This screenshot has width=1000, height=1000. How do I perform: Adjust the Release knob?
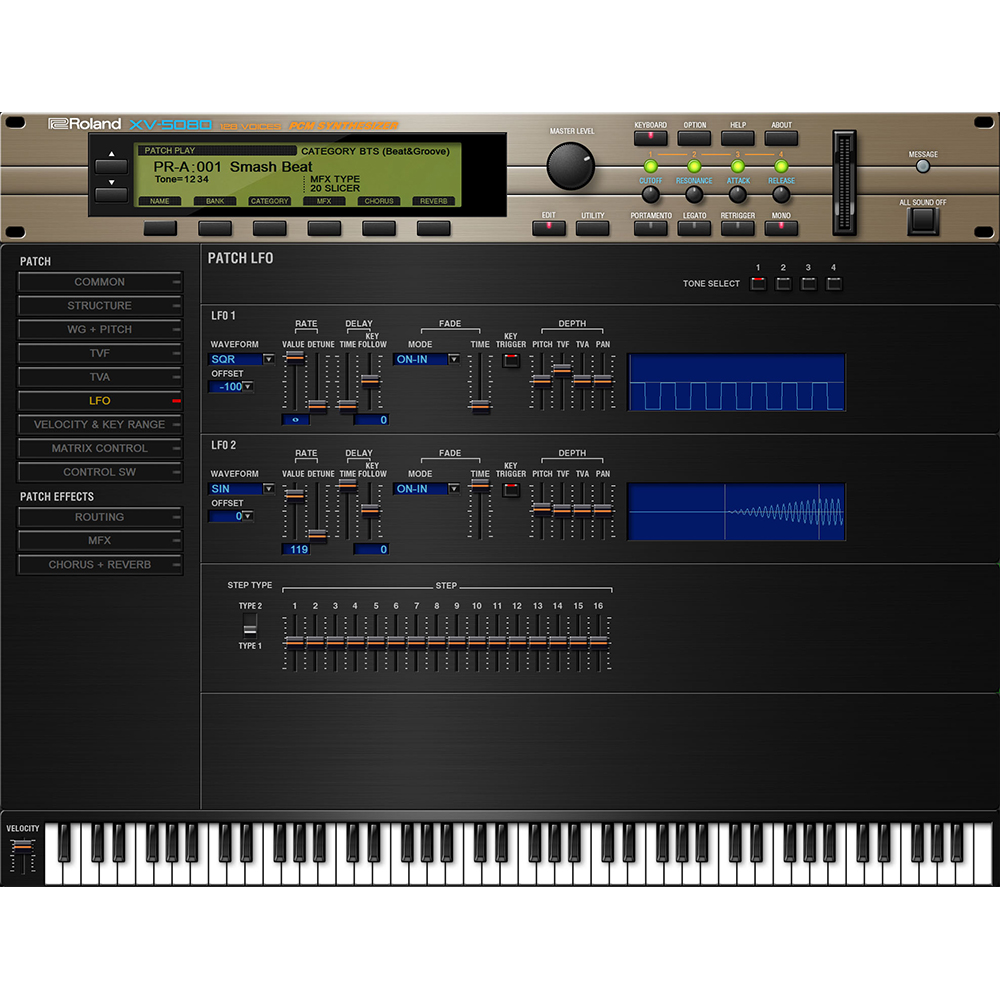click(781, 194)
